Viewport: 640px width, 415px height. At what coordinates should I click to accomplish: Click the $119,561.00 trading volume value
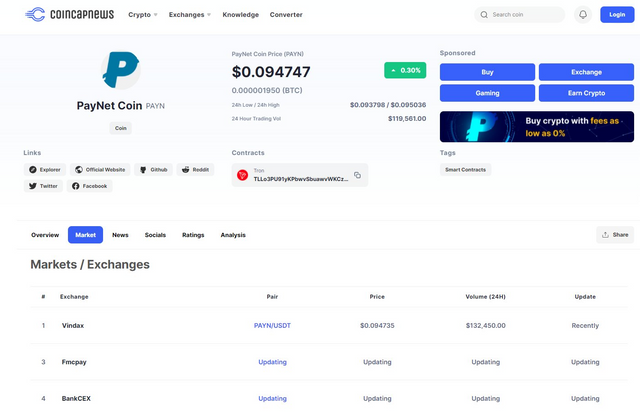(x=407, y=119)
